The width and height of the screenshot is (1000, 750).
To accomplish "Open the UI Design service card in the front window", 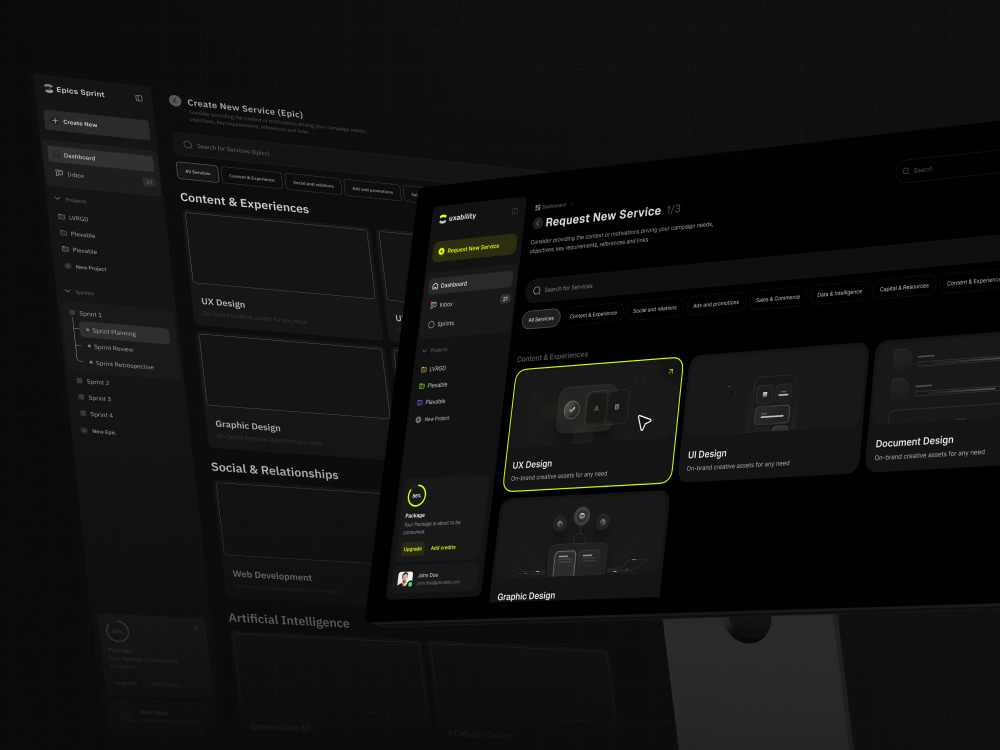I will pos(774,412).
